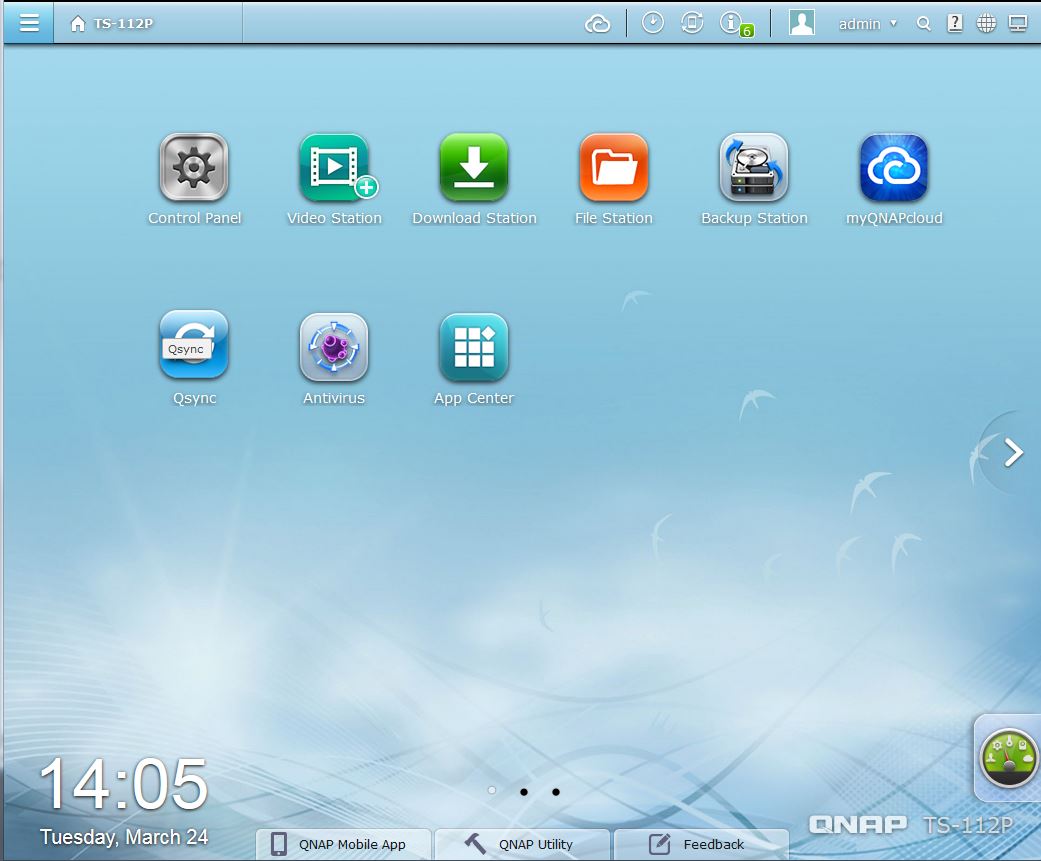1041x861 pixels.
Task: Expand the admin account dropdown
Action: 868,24
